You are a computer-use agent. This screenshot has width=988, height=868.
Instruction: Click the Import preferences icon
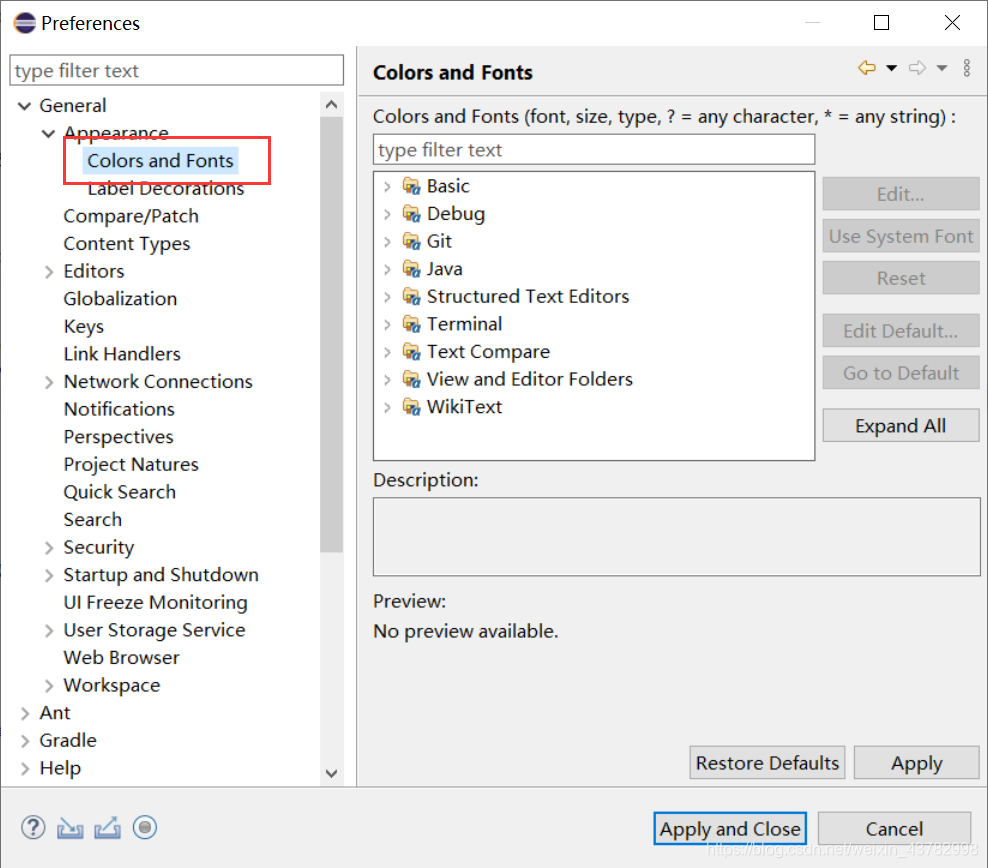[70, 828]
